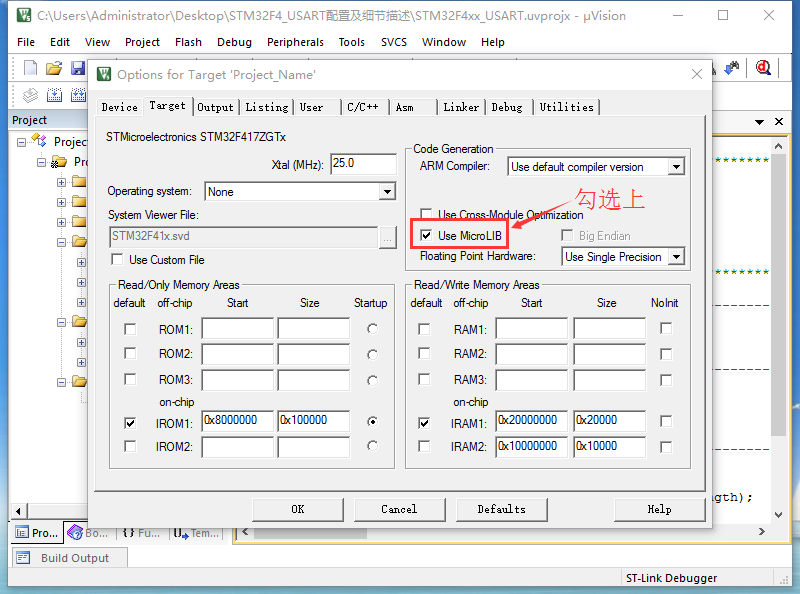The height and width of the screenshot is (594, 800).
Task: Click the Translate toolbar icon
Action: pyautogui.click(x=31, y=95)
